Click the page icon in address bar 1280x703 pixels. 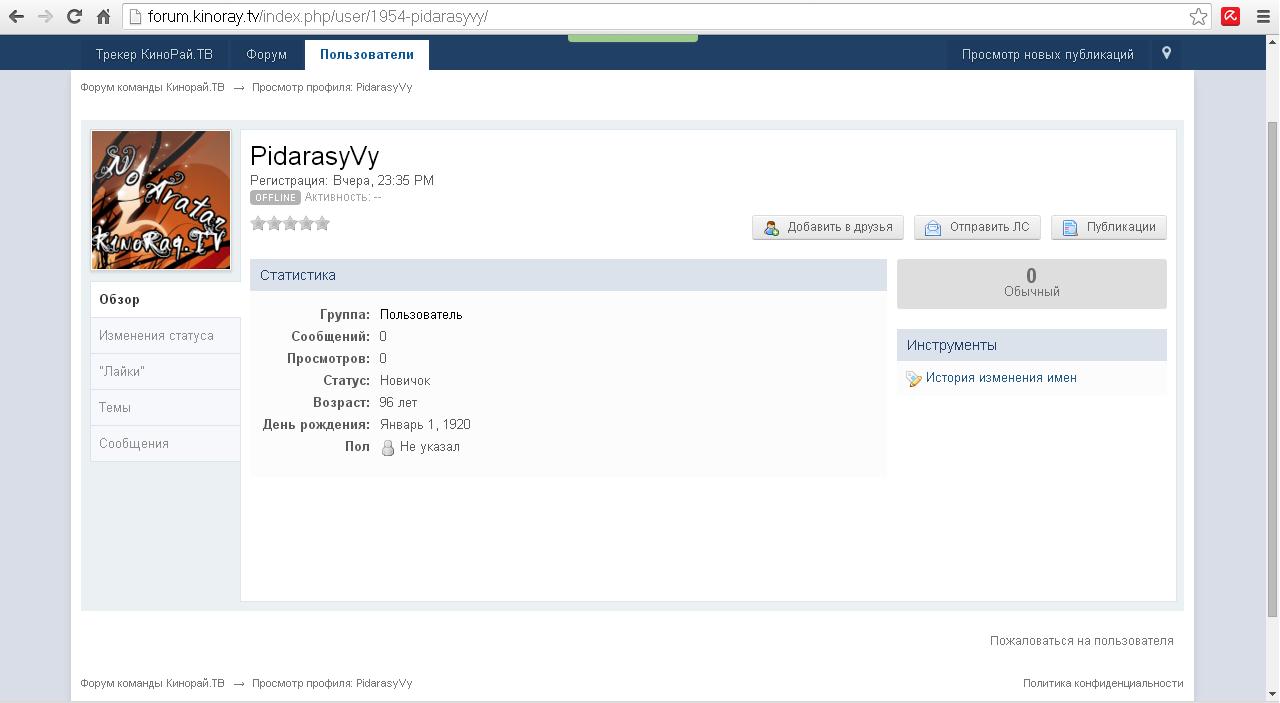(135, 16)
